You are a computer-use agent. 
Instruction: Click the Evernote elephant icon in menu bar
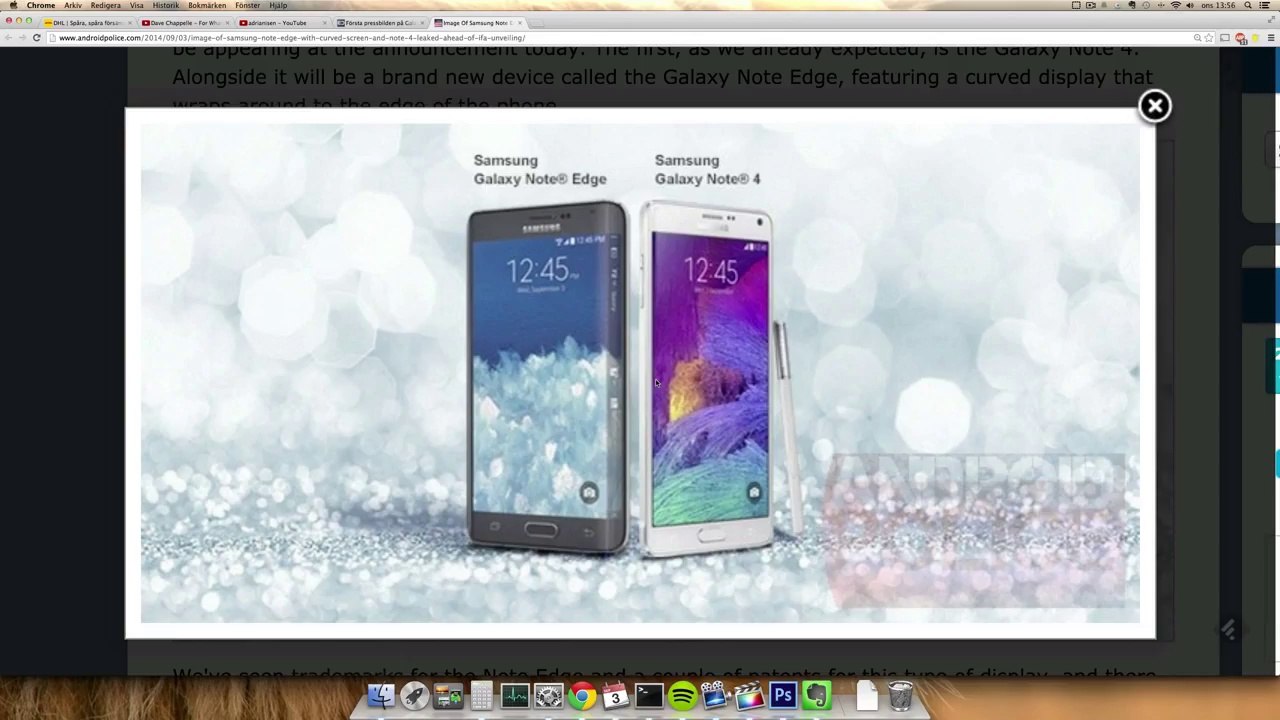1132,6
